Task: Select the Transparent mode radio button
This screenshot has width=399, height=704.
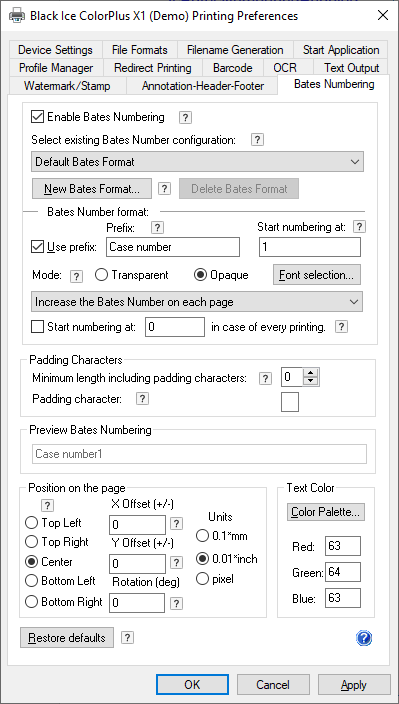Action: (102, 275)
